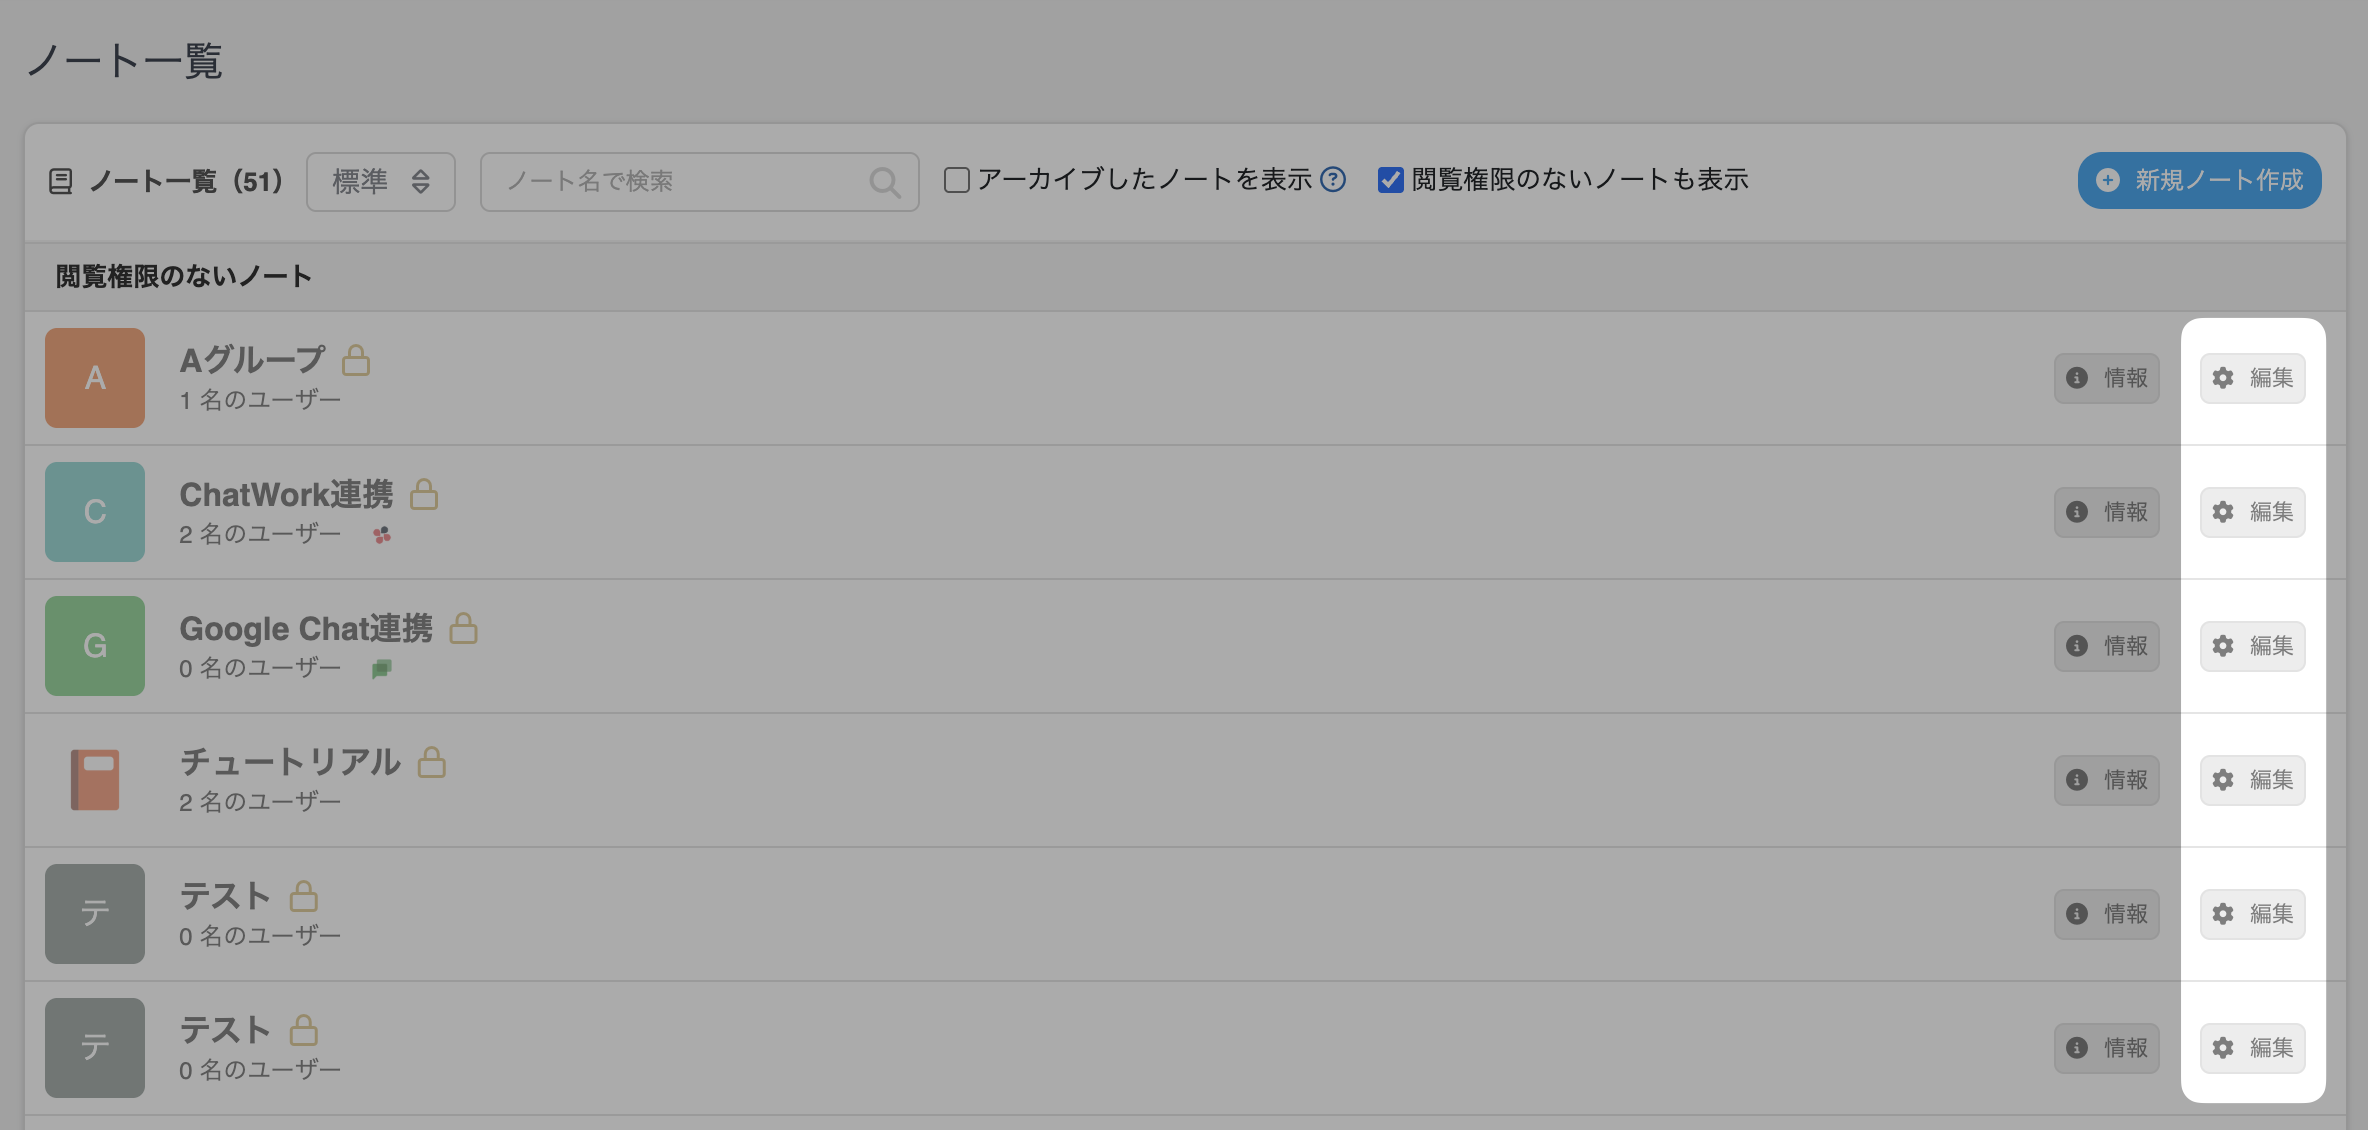Click the チュートリアル notebook icon
2368x1130 pixels.
[95, 780]
